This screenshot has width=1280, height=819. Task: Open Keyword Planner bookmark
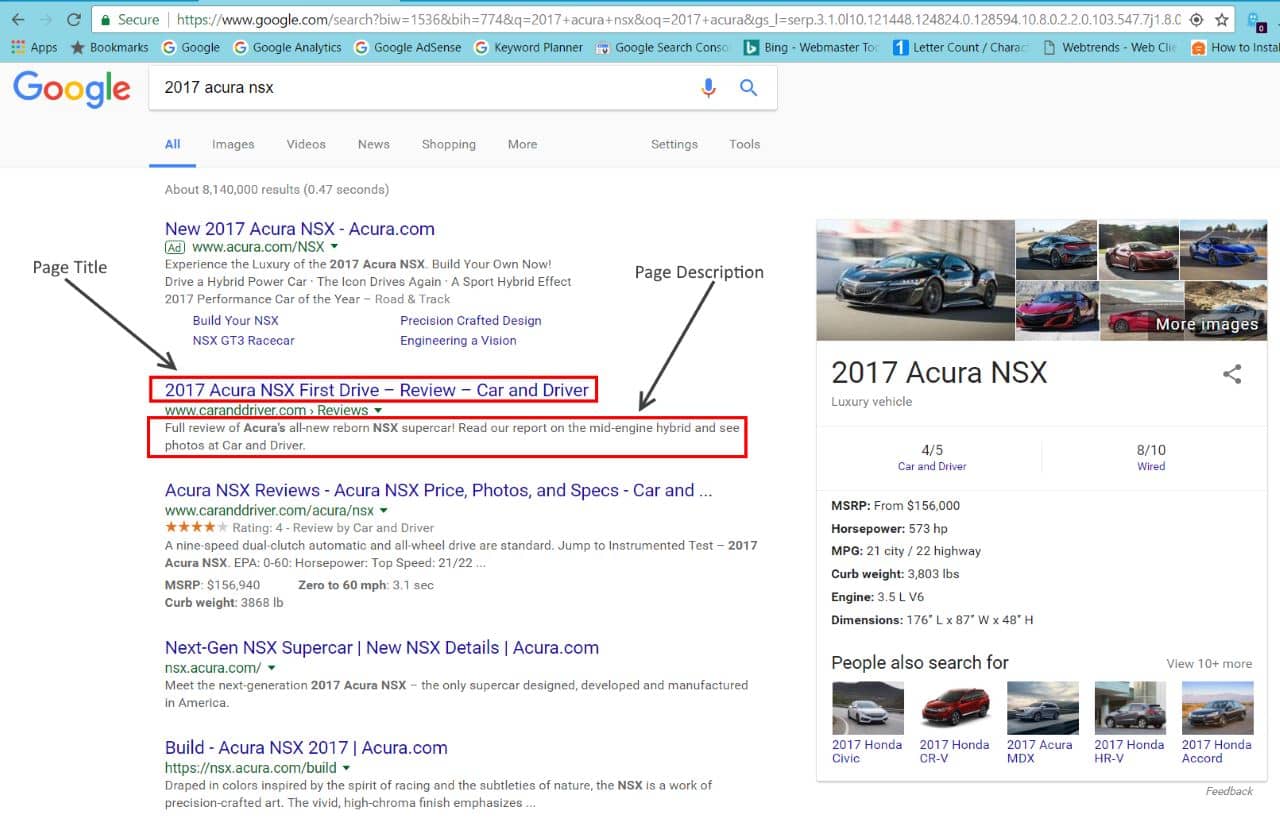tap(529, 47)
